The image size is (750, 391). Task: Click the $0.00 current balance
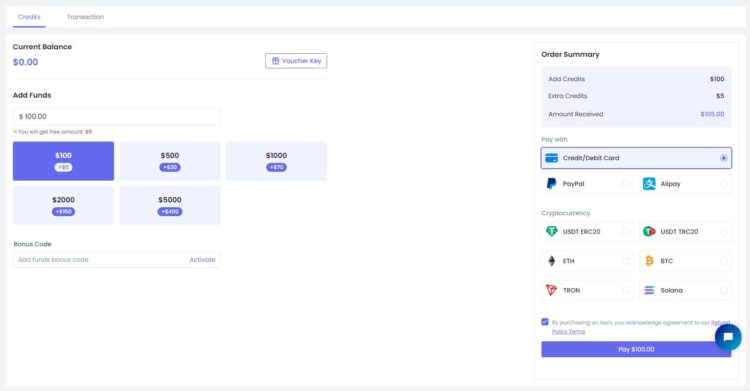tap(25, 62)
